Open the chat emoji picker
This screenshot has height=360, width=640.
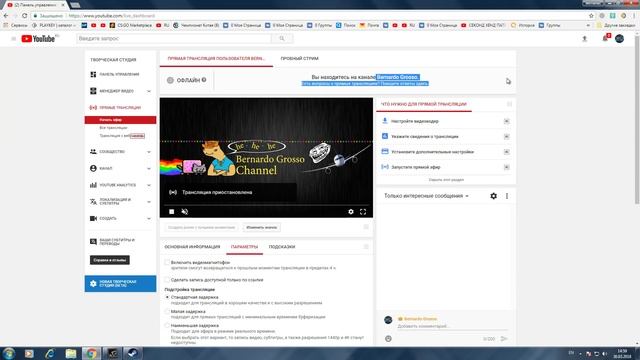(388, 338)
